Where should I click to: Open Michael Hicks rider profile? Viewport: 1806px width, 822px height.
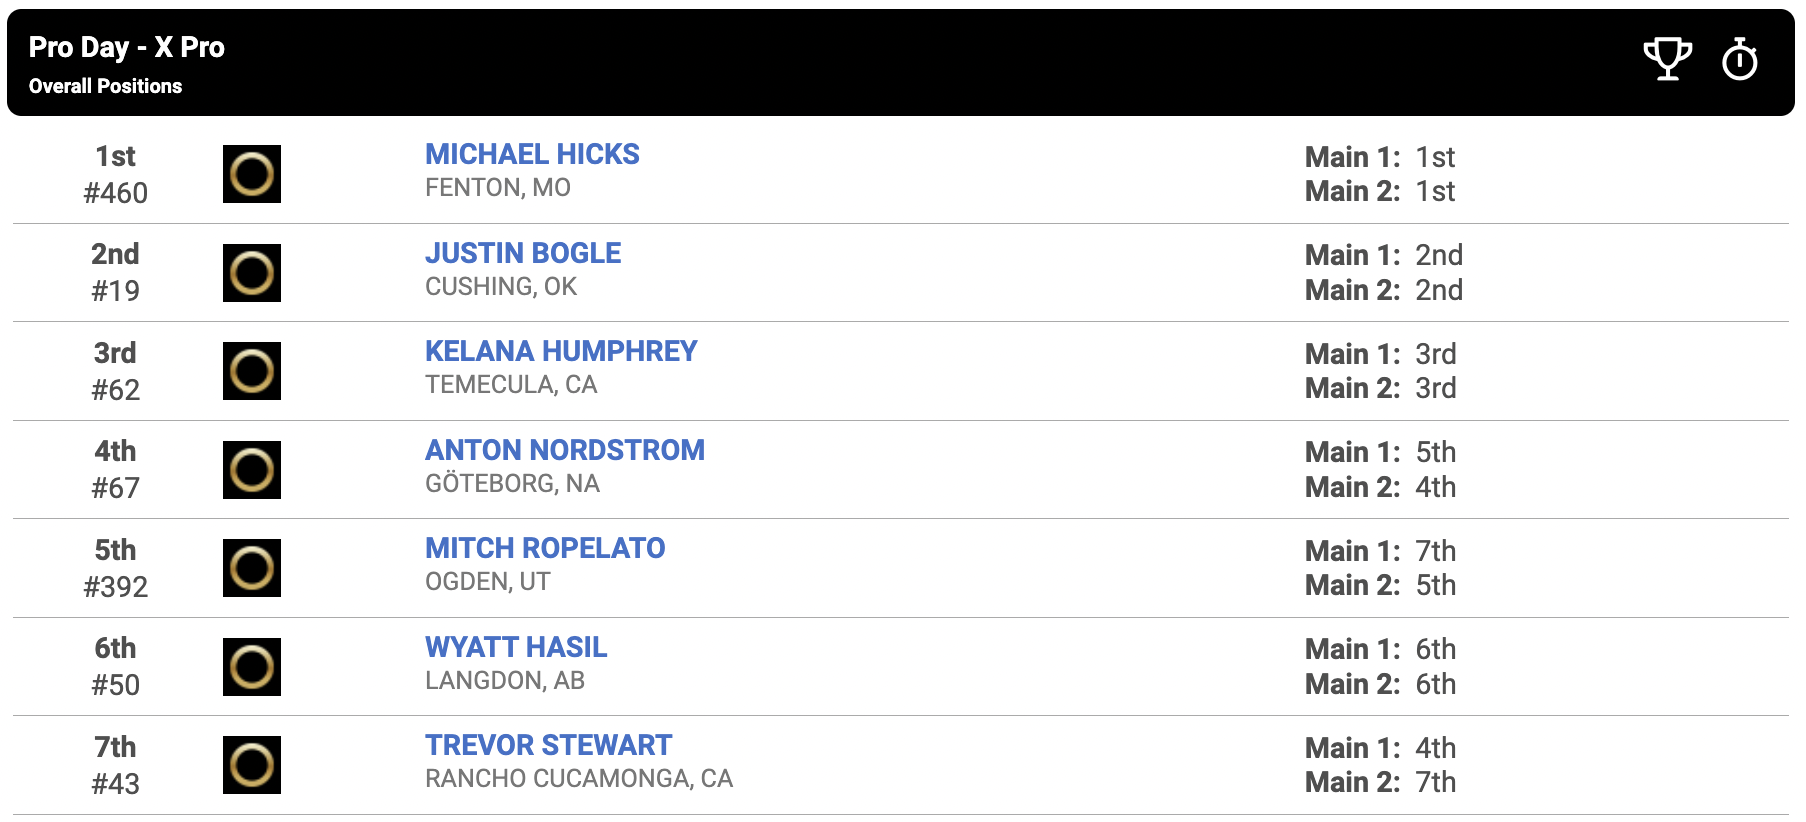[532, 154]
